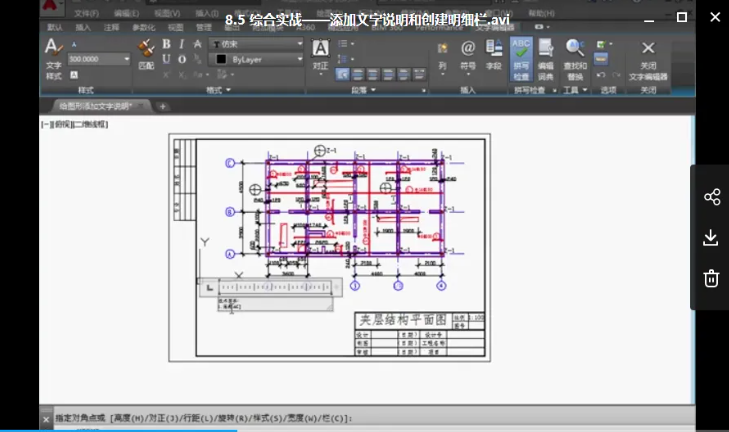Click the 匹配 match text properties brush
Image resolution: width=729 pixels, height=432 pixels.
[x=146, y=55]
